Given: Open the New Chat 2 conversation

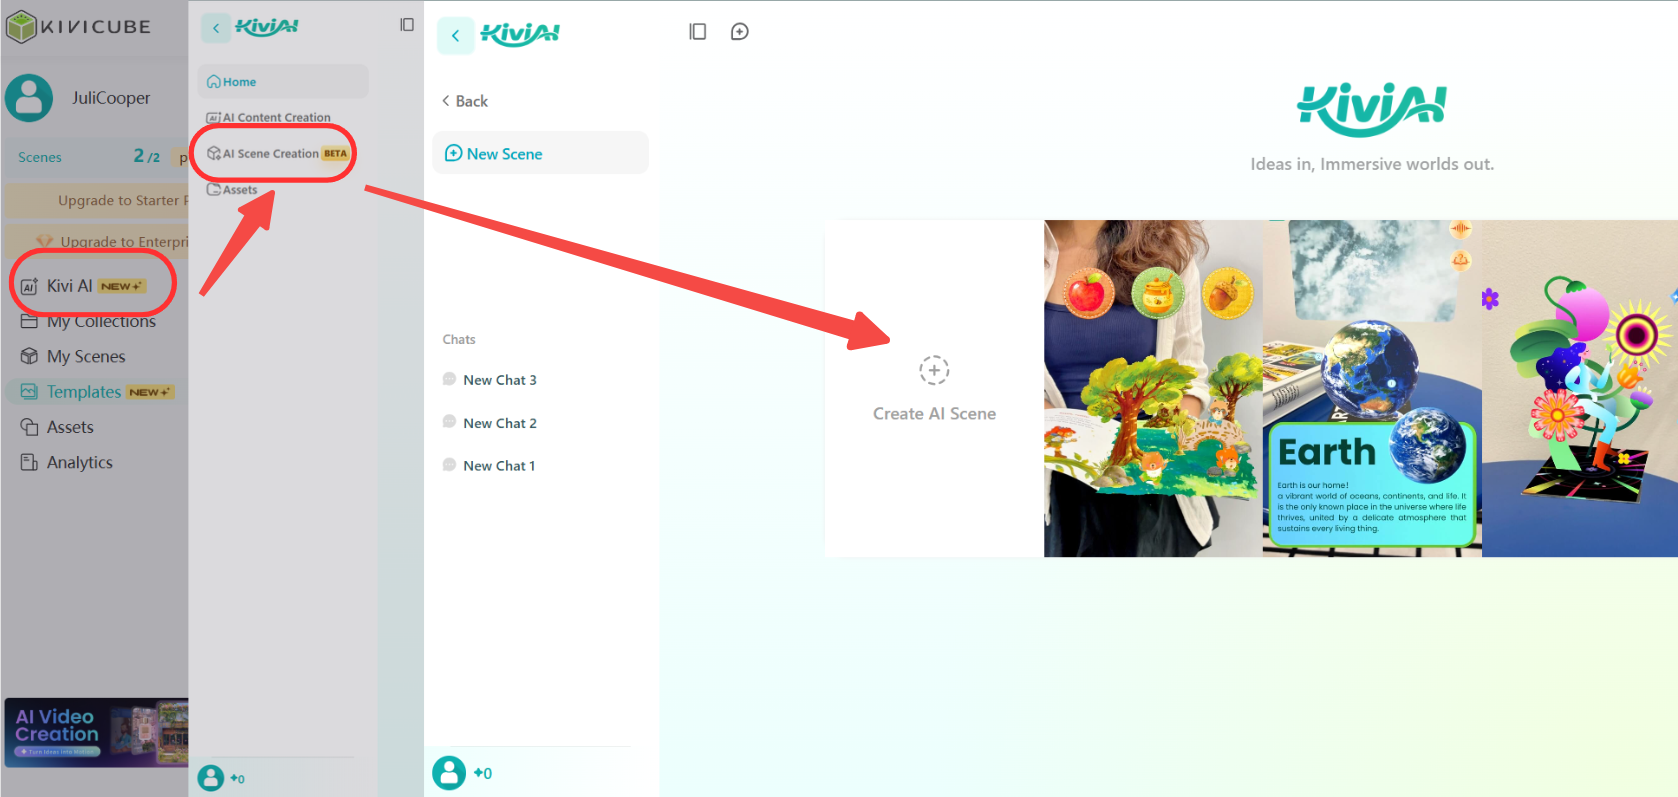Looking at the screenshot, I should (490, 423).
